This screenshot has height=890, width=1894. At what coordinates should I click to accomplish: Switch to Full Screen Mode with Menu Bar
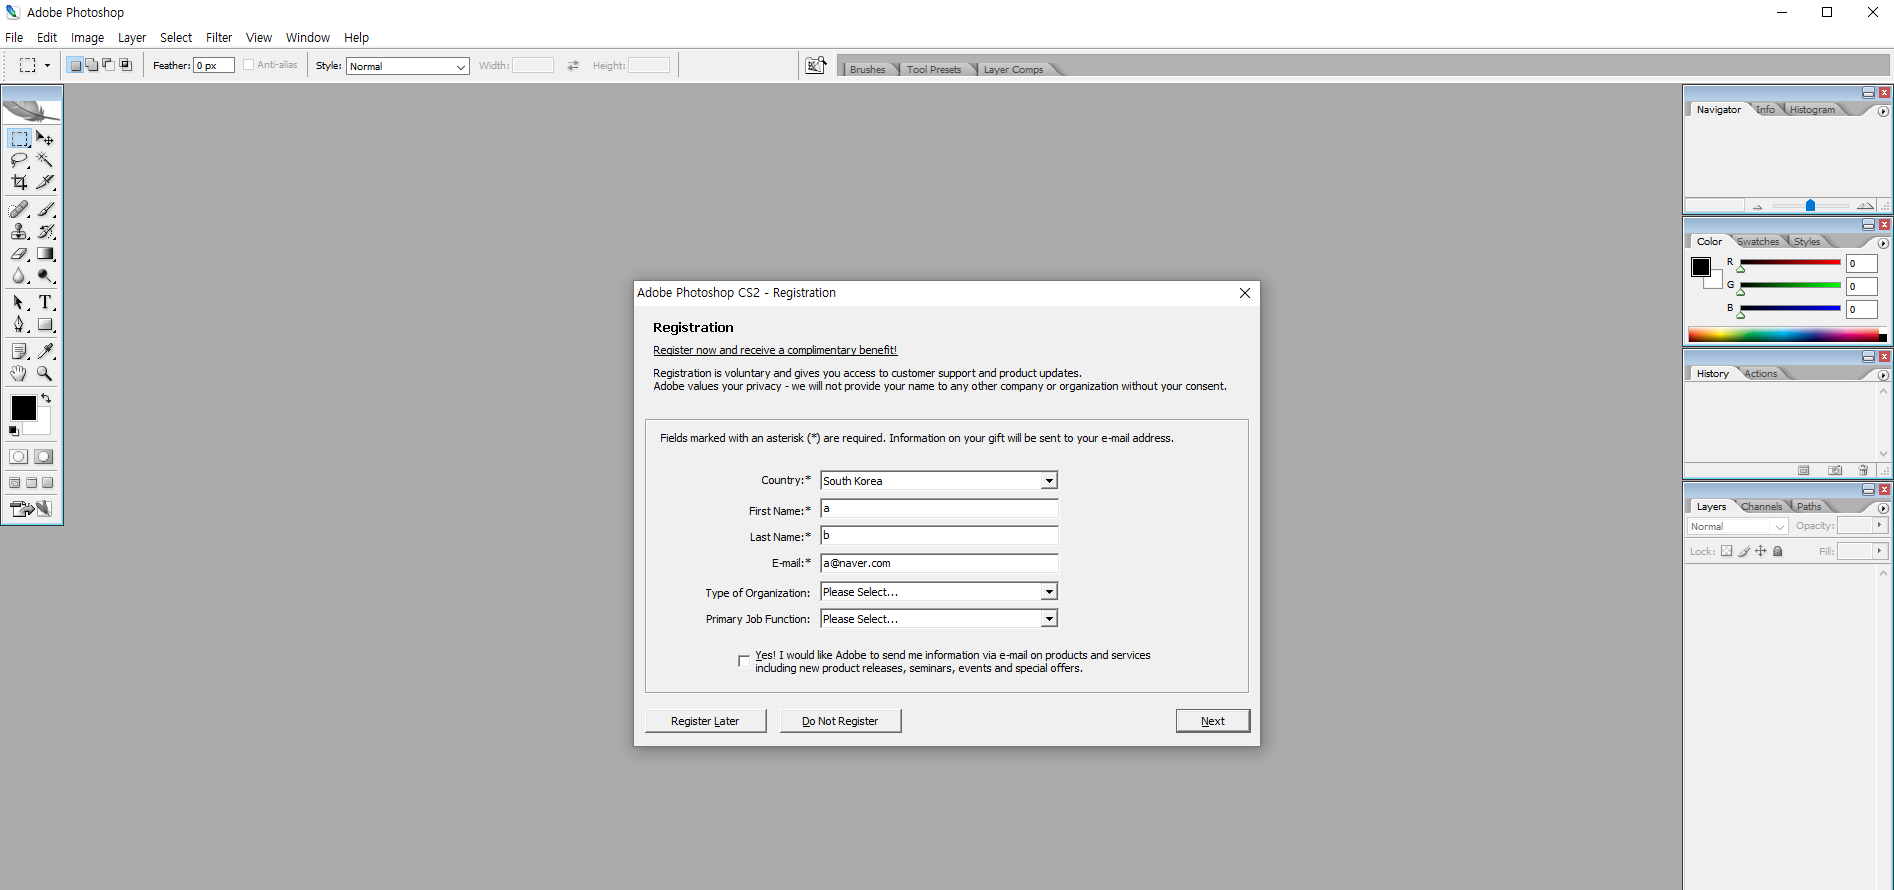[31, 483]
